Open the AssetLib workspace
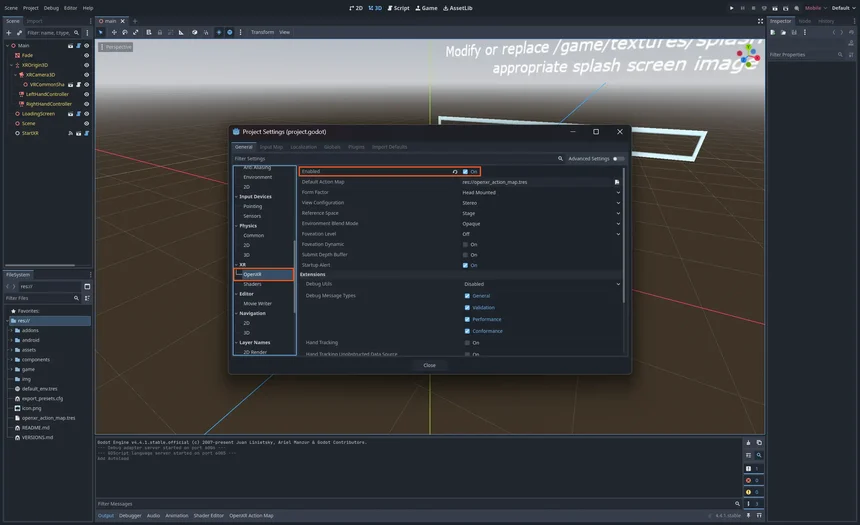The height and width of the screenshot is (525, 860). tap(457, 8)
